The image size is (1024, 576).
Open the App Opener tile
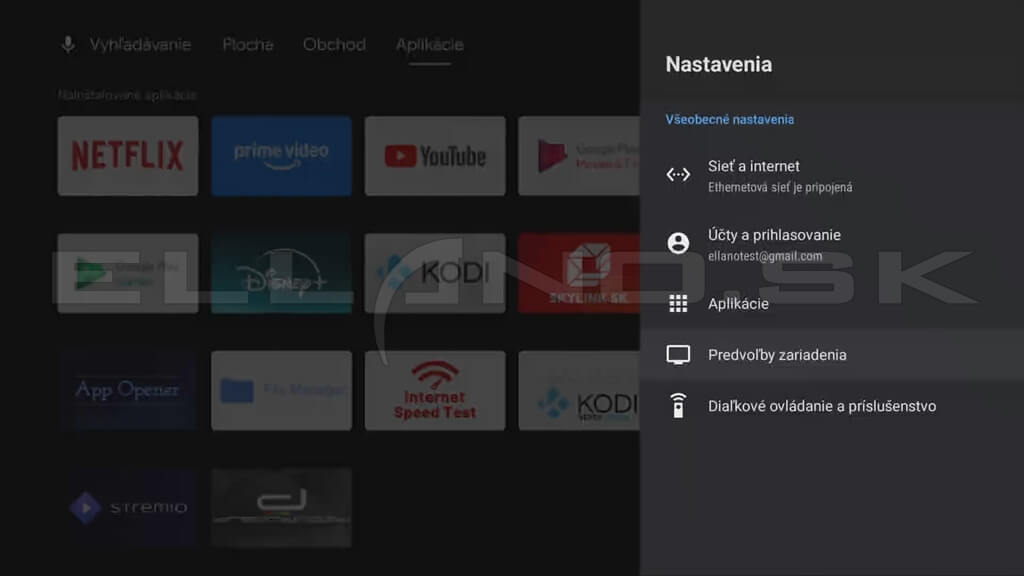(127, 390)
